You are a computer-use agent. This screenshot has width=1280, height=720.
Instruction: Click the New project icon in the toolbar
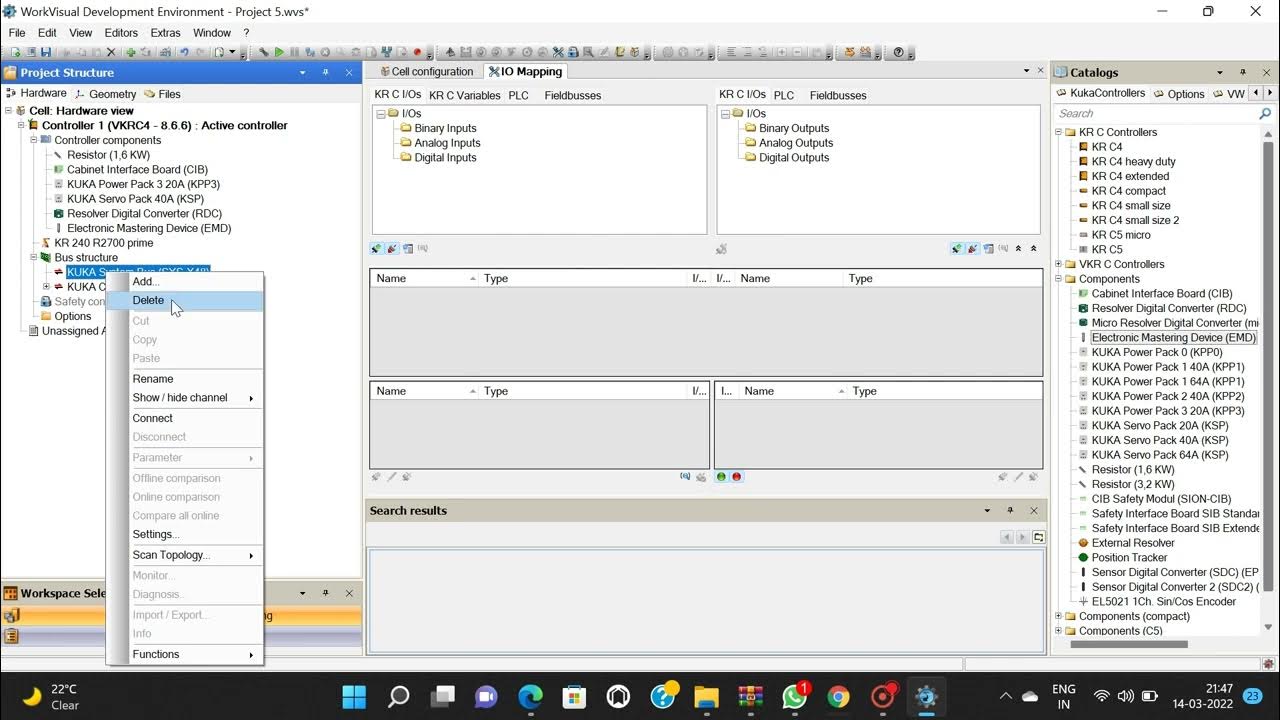pyautogui.click(x=16, y=52)
